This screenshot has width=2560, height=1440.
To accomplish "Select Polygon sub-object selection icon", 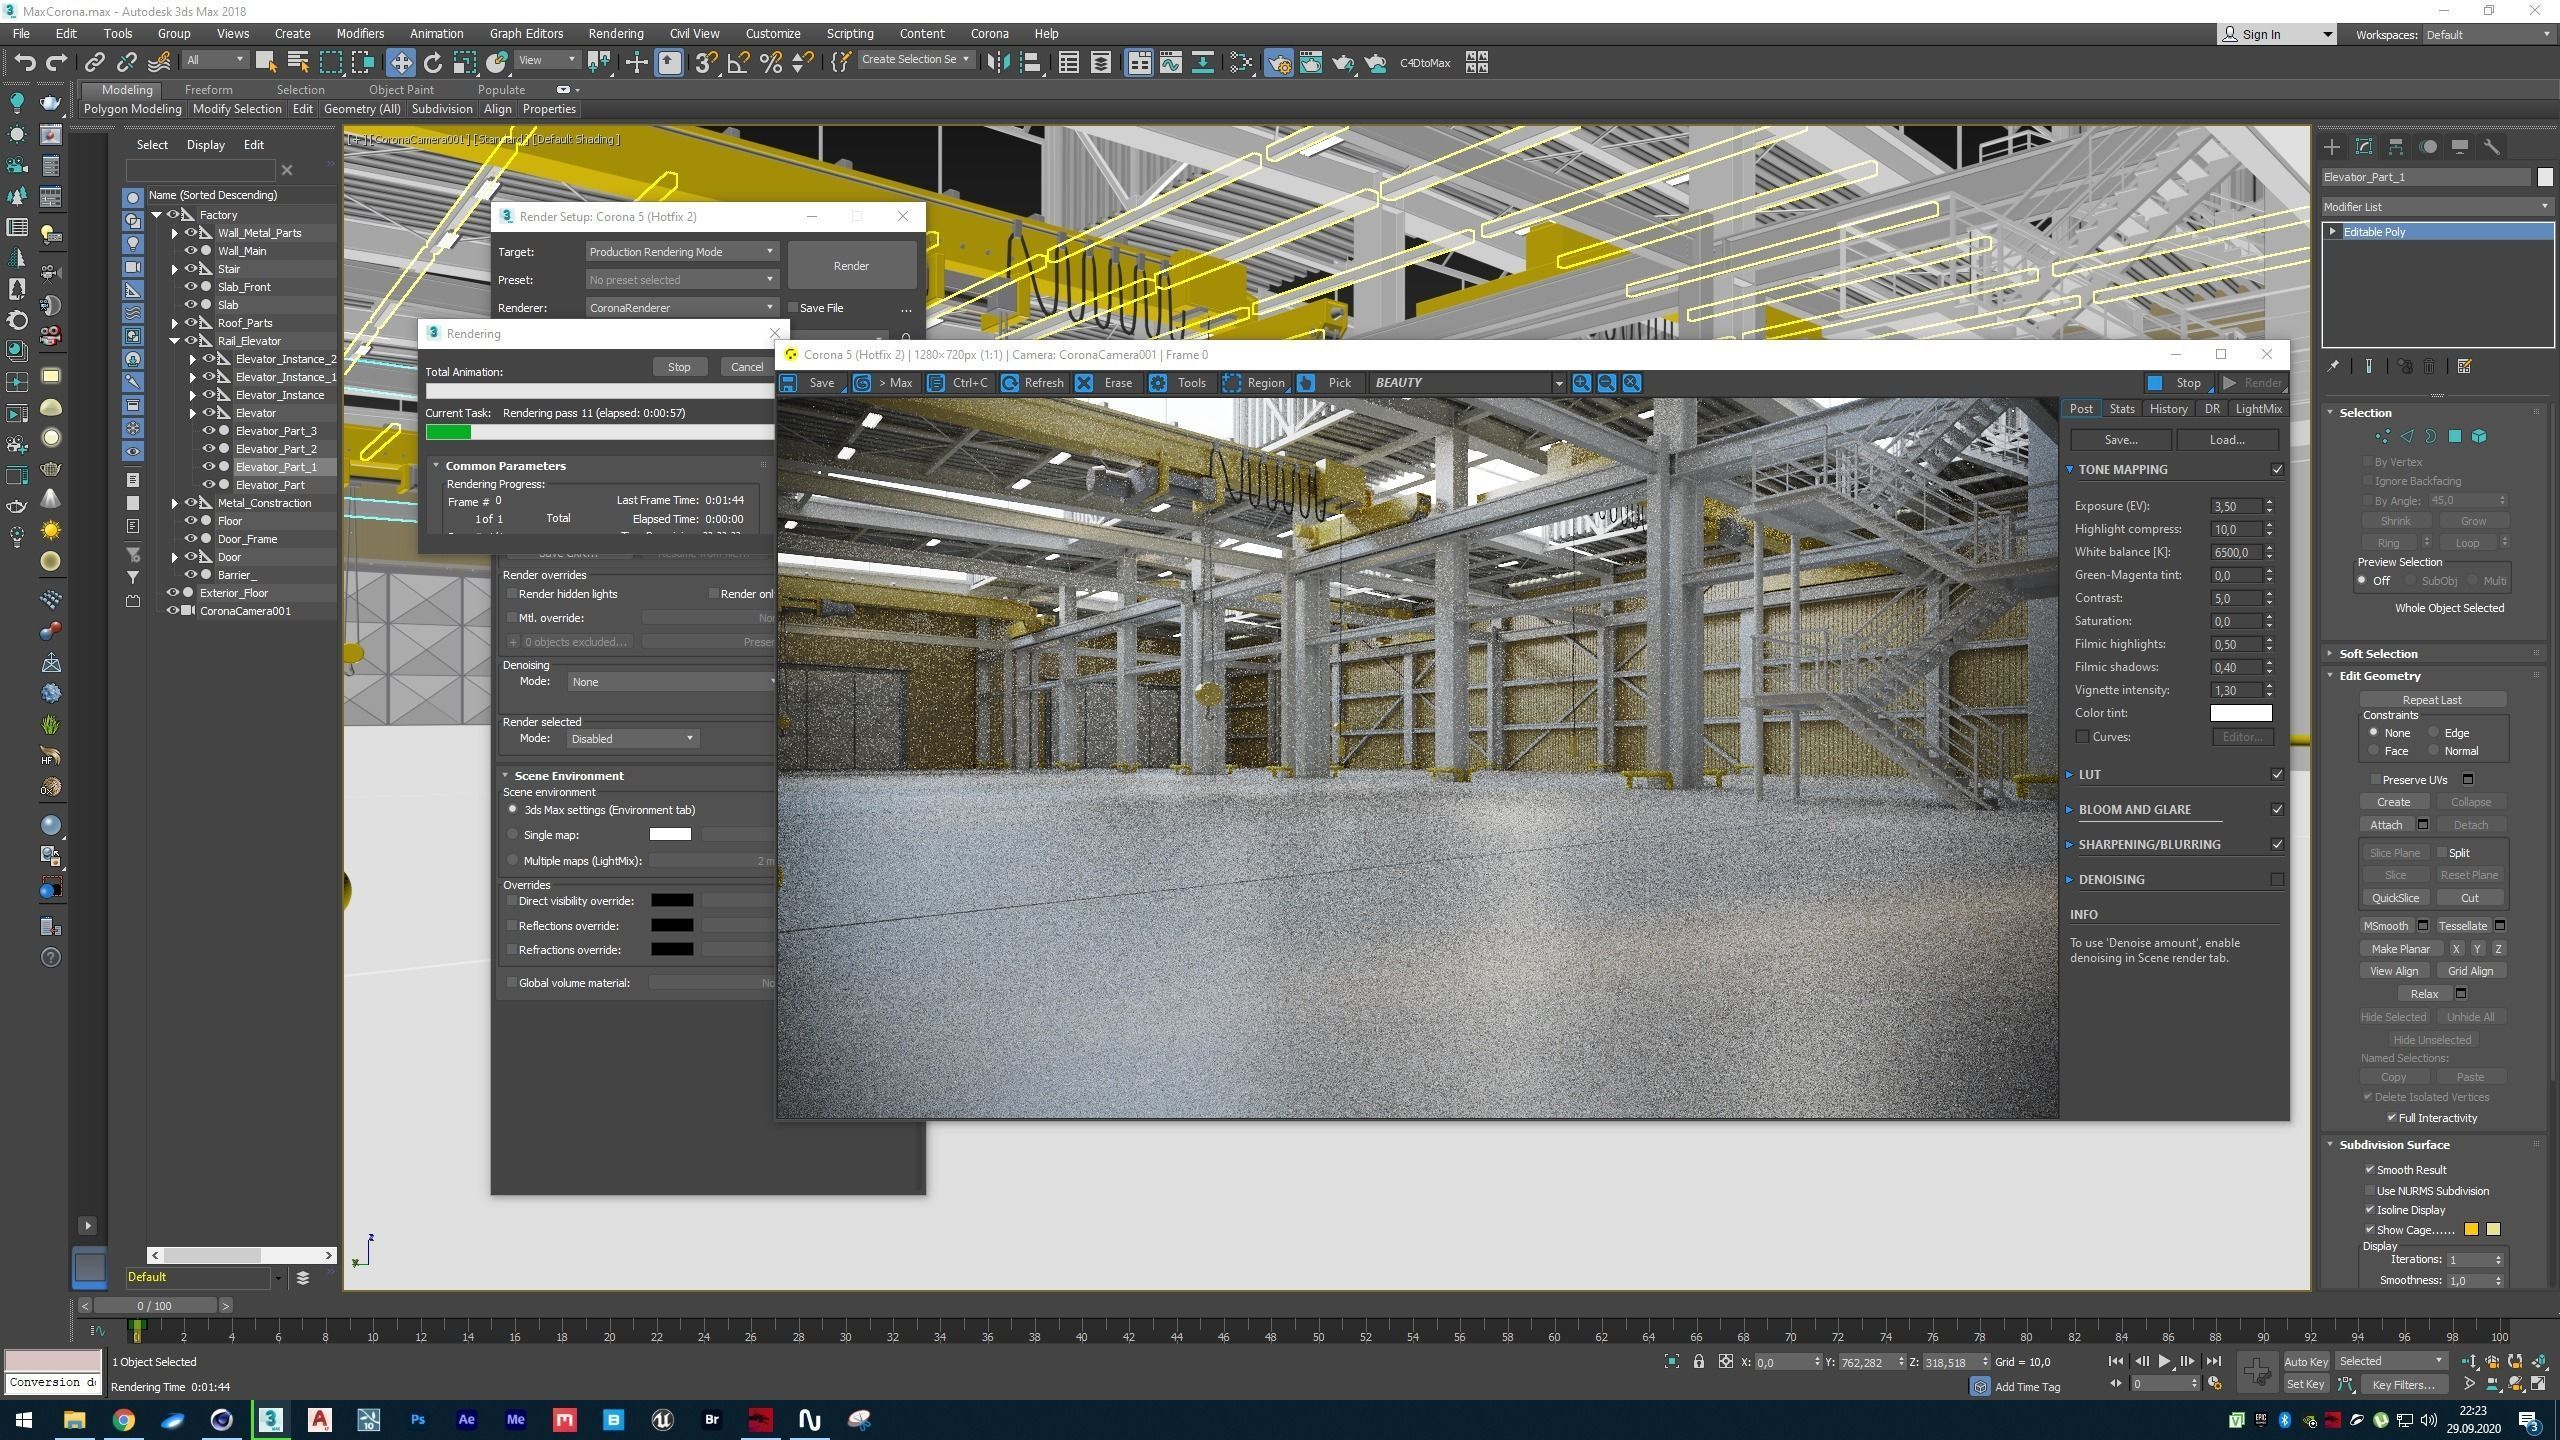I will pos(2455,436).
